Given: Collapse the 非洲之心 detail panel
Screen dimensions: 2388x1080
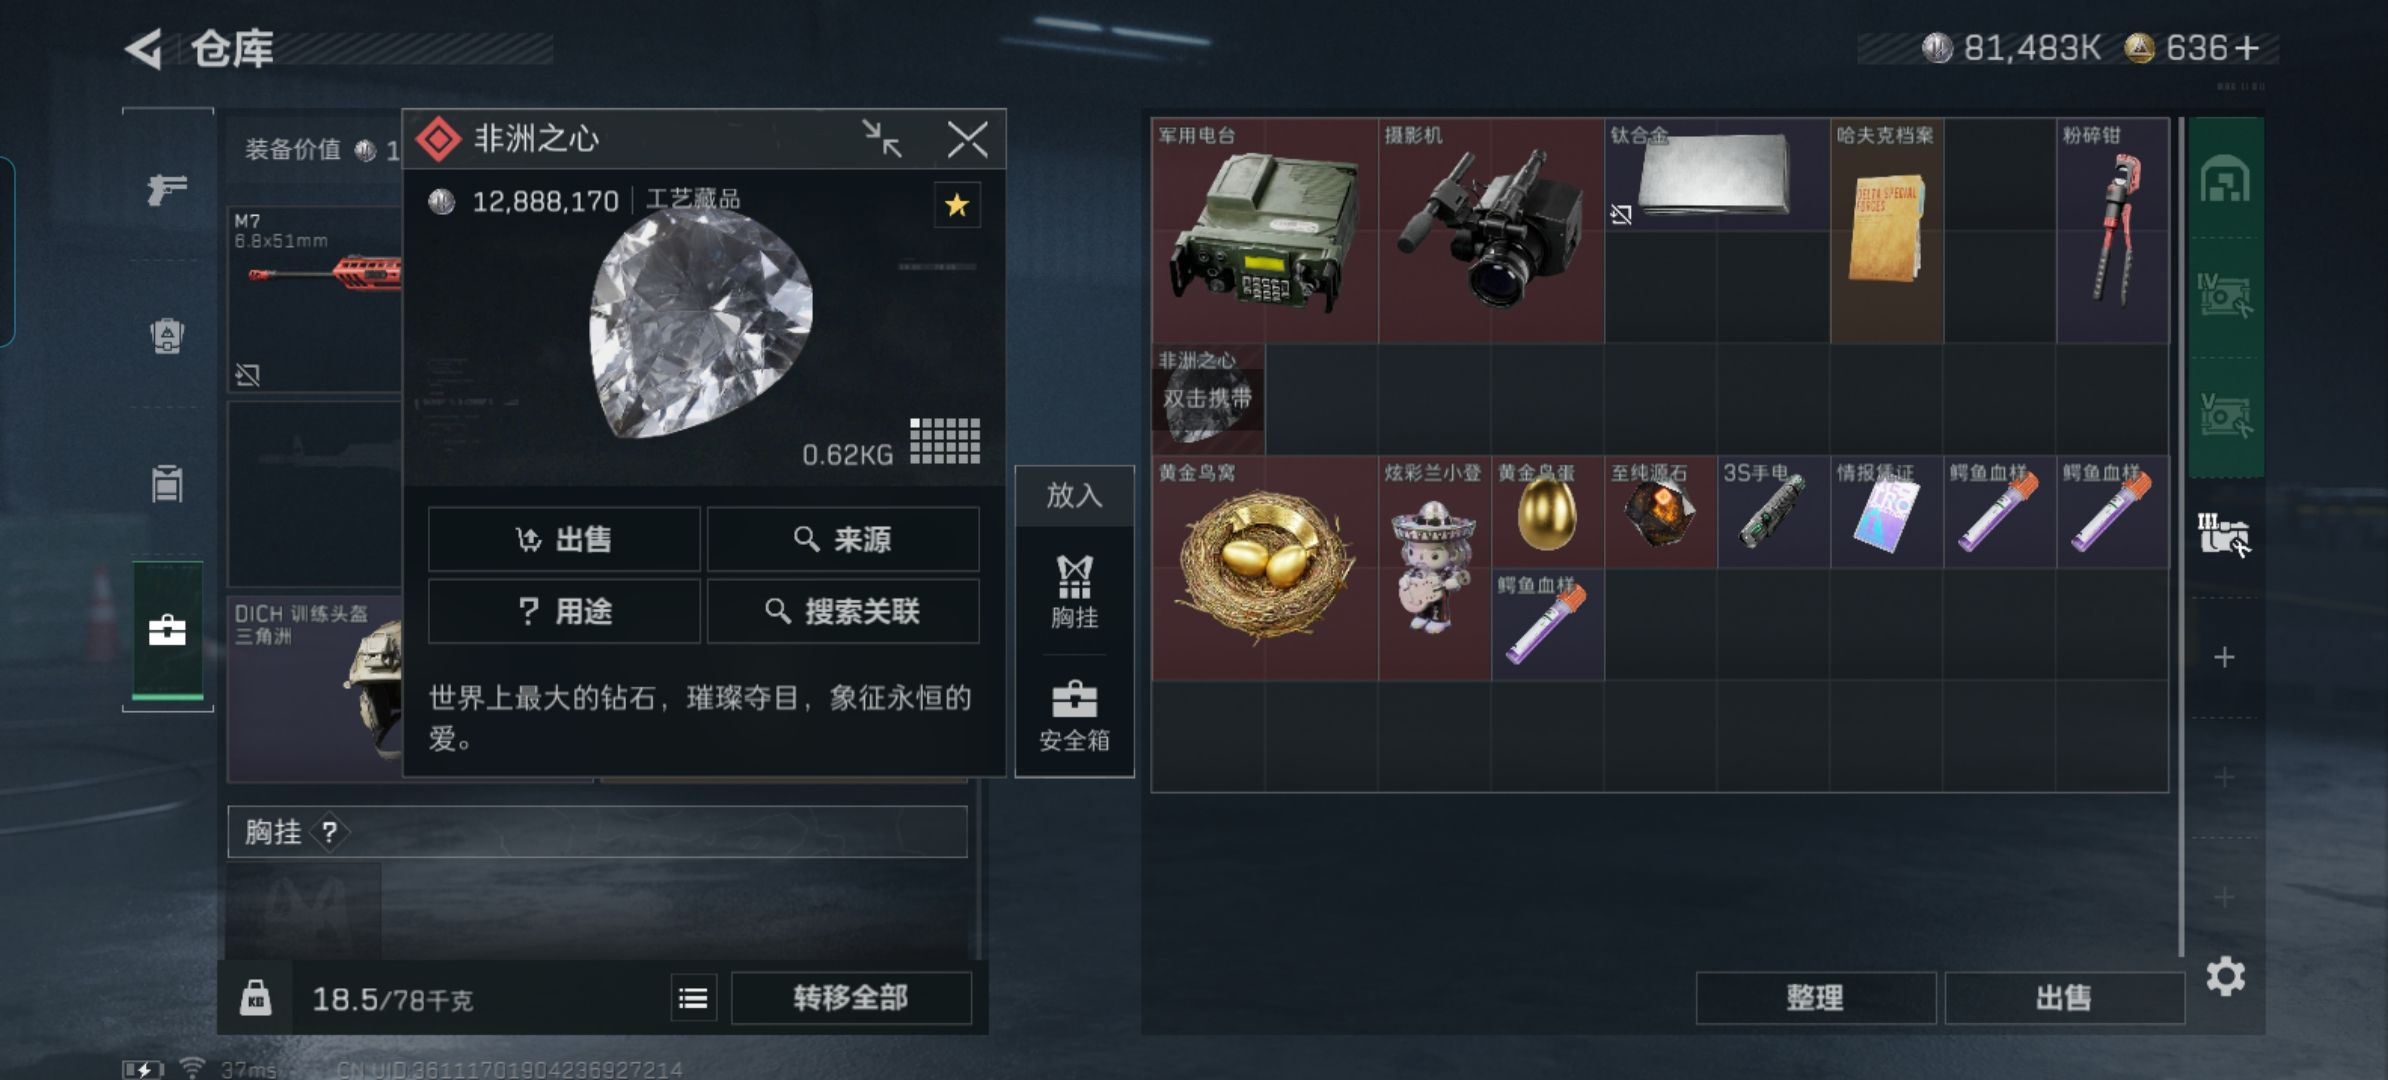Looking at the screenshot, I should (882, 139).
